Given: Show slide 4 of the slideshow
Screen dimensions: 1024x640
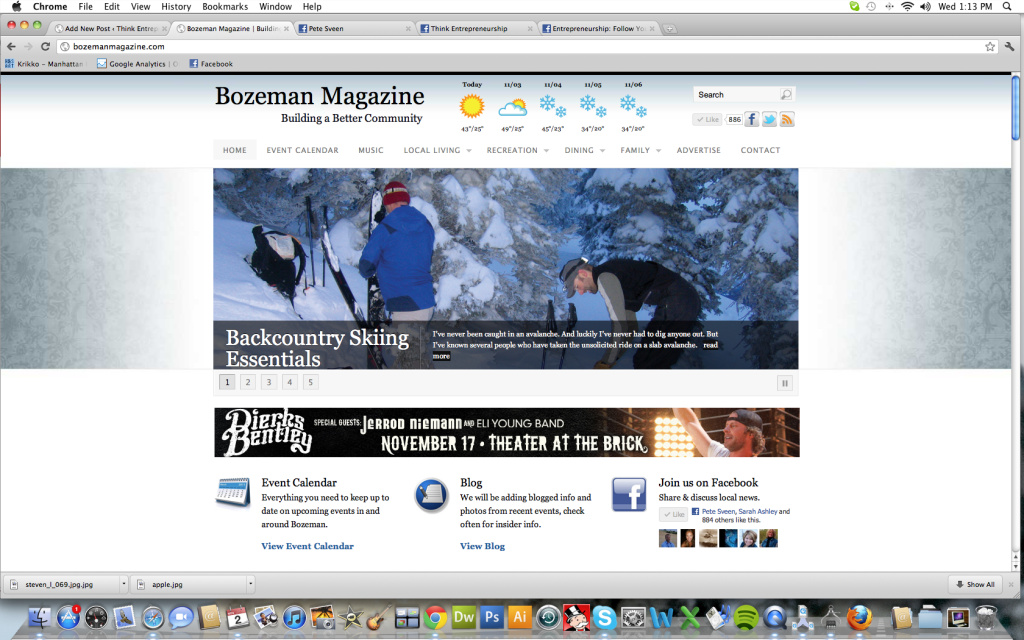Looking at the screenshot, I should click(x=290, y=382).
